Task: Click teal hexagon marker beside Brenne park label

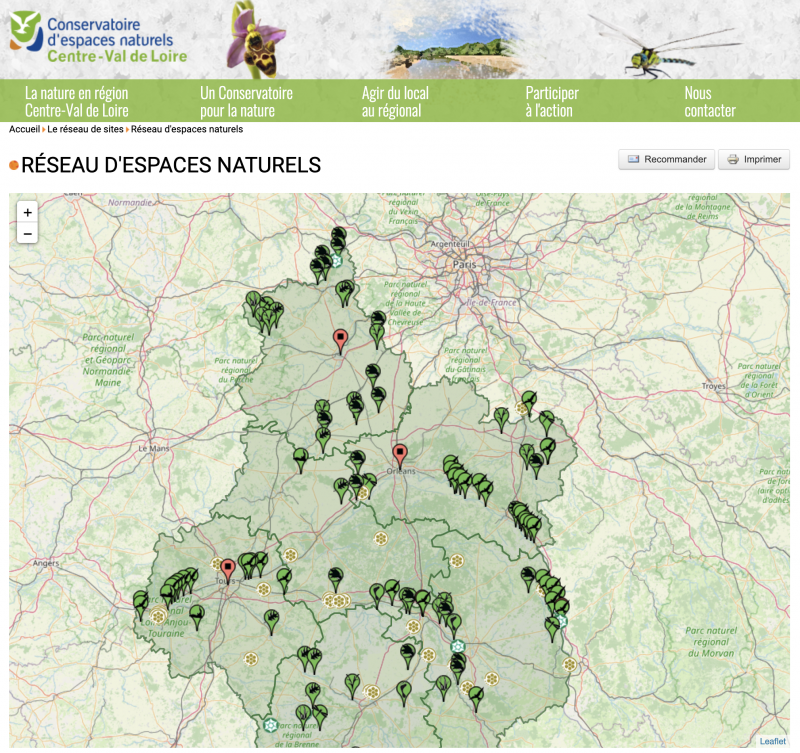Action: (268, 724)
